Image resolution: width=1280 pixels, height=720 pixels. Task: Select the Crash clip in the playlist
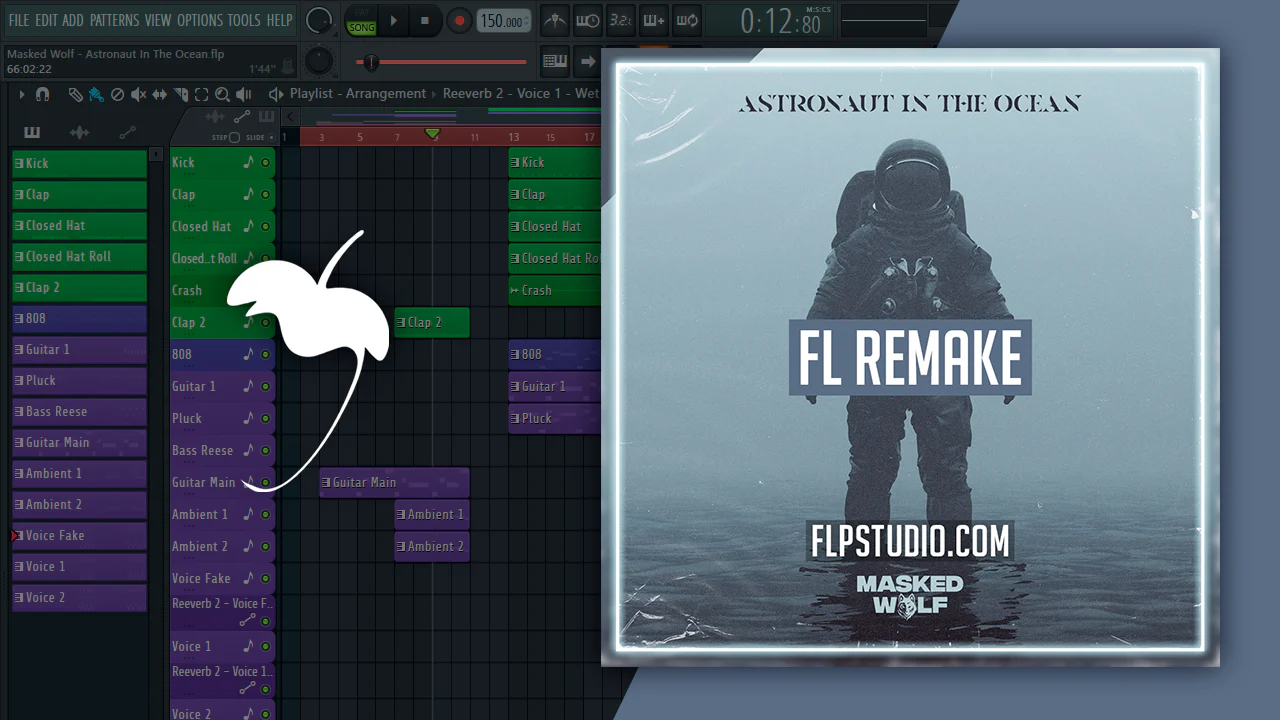(x=555, y=291)
